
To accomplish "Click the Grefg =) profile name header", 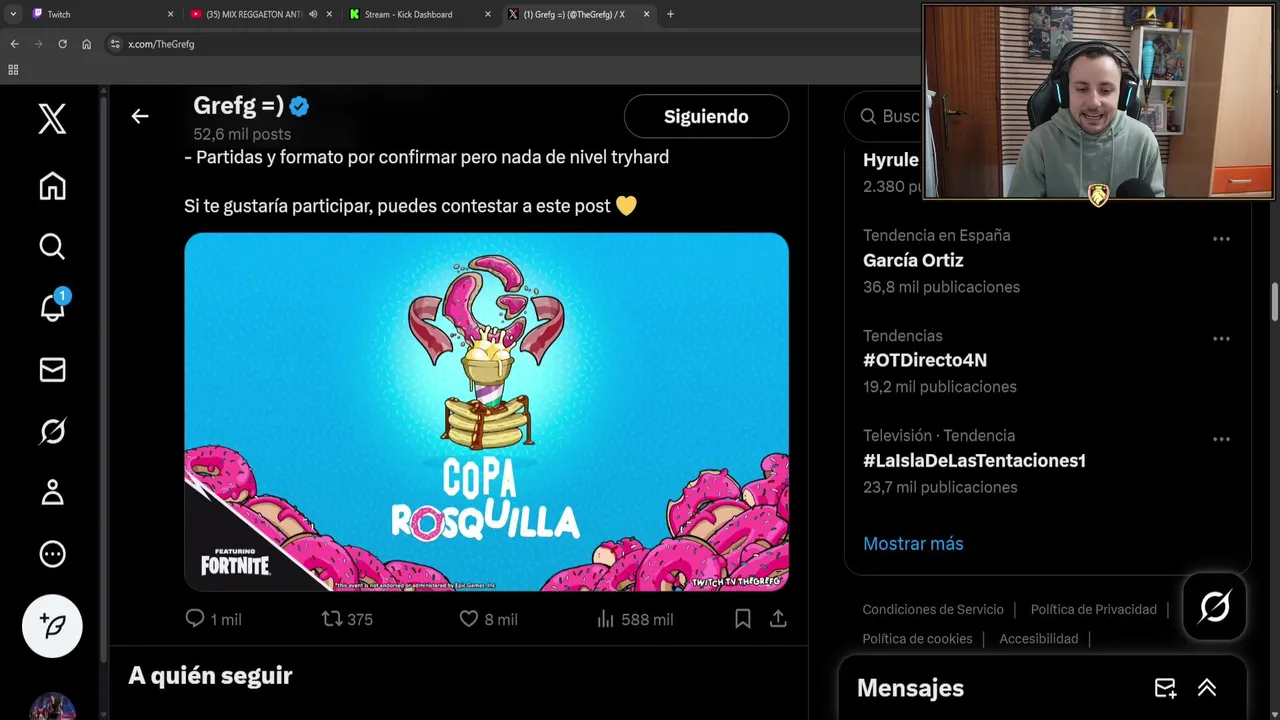I will click(238, 106).
